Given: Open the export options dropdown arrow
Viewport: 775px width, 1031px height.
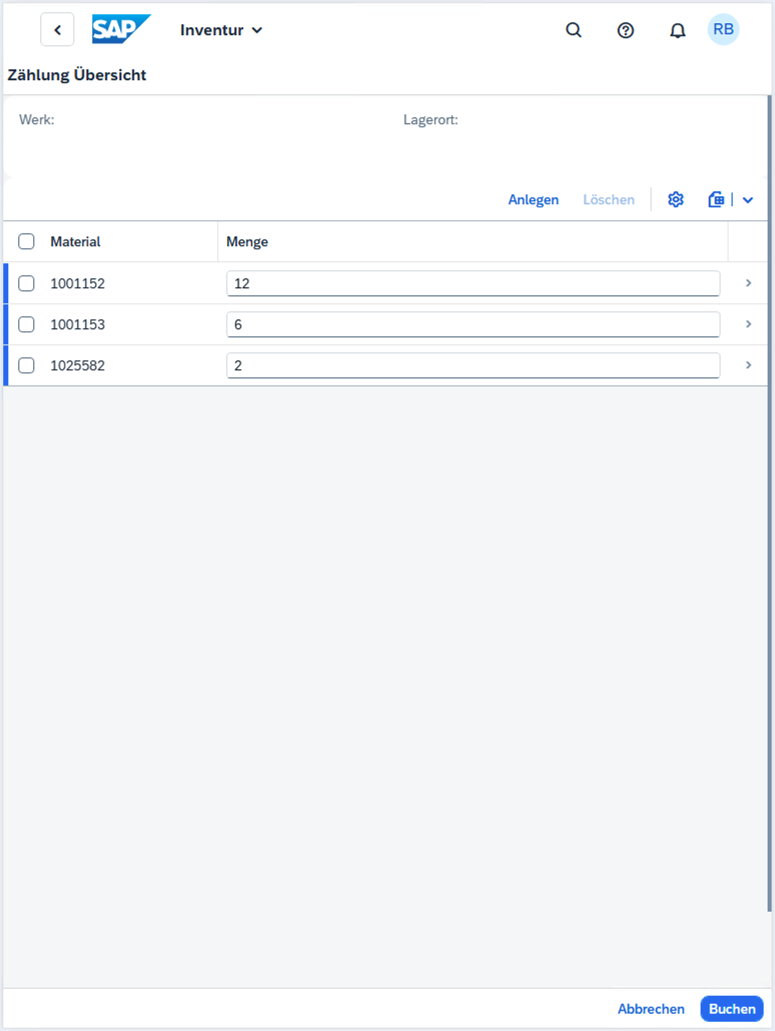Looking at the screenshot, I should [748, 200].
